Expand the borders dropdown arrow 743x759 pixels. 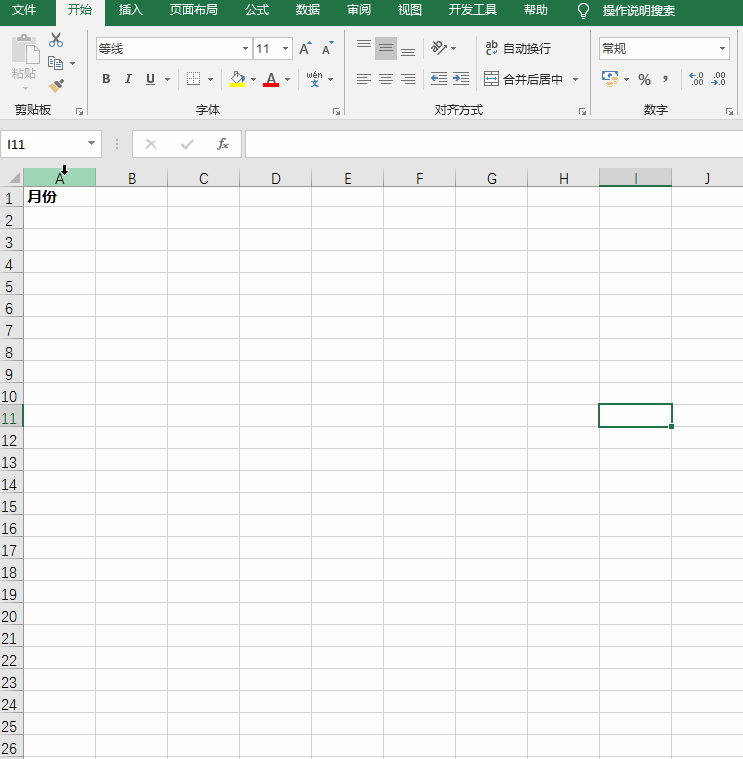[211, 79]
